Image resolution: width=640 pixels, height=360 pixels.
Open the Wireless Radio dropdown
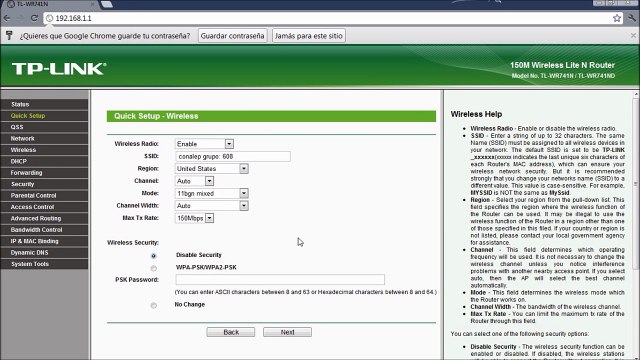tap(204, 144)
